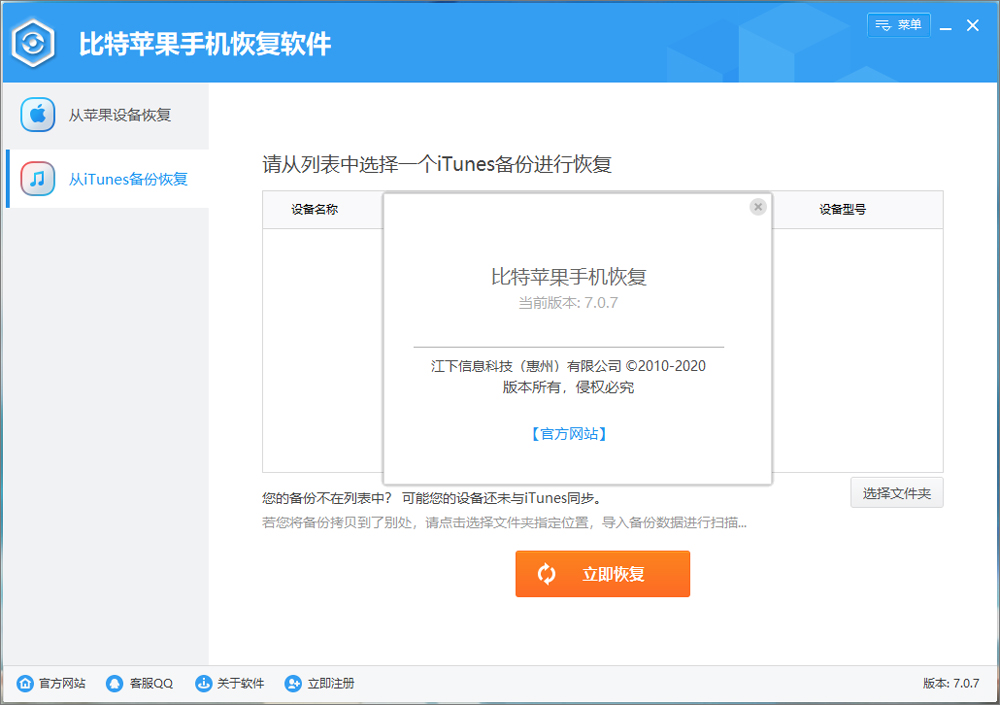The height and width of the screenshot is (705, 1000).
Task: Open the 菜单 dropdown menu
Action: point(899,25)
